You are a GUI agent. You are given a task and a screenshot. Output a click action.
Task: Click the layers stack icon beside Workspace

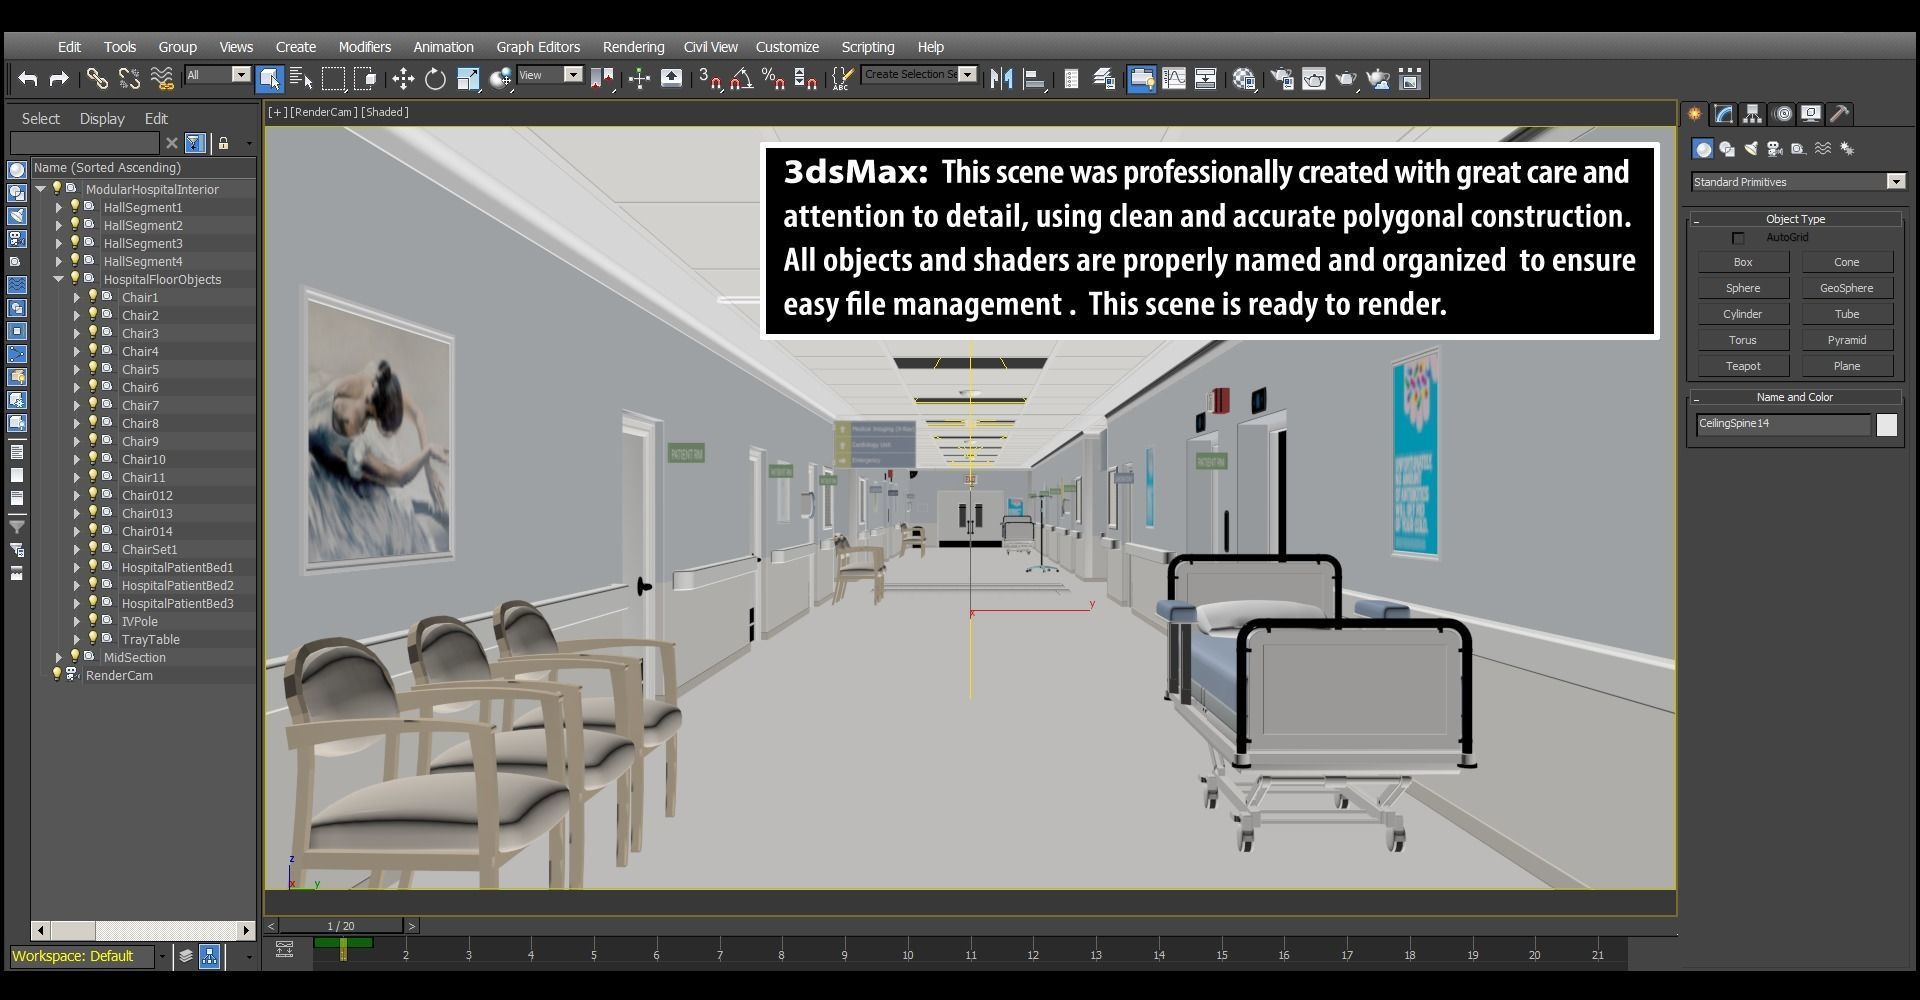coord(186,956)
